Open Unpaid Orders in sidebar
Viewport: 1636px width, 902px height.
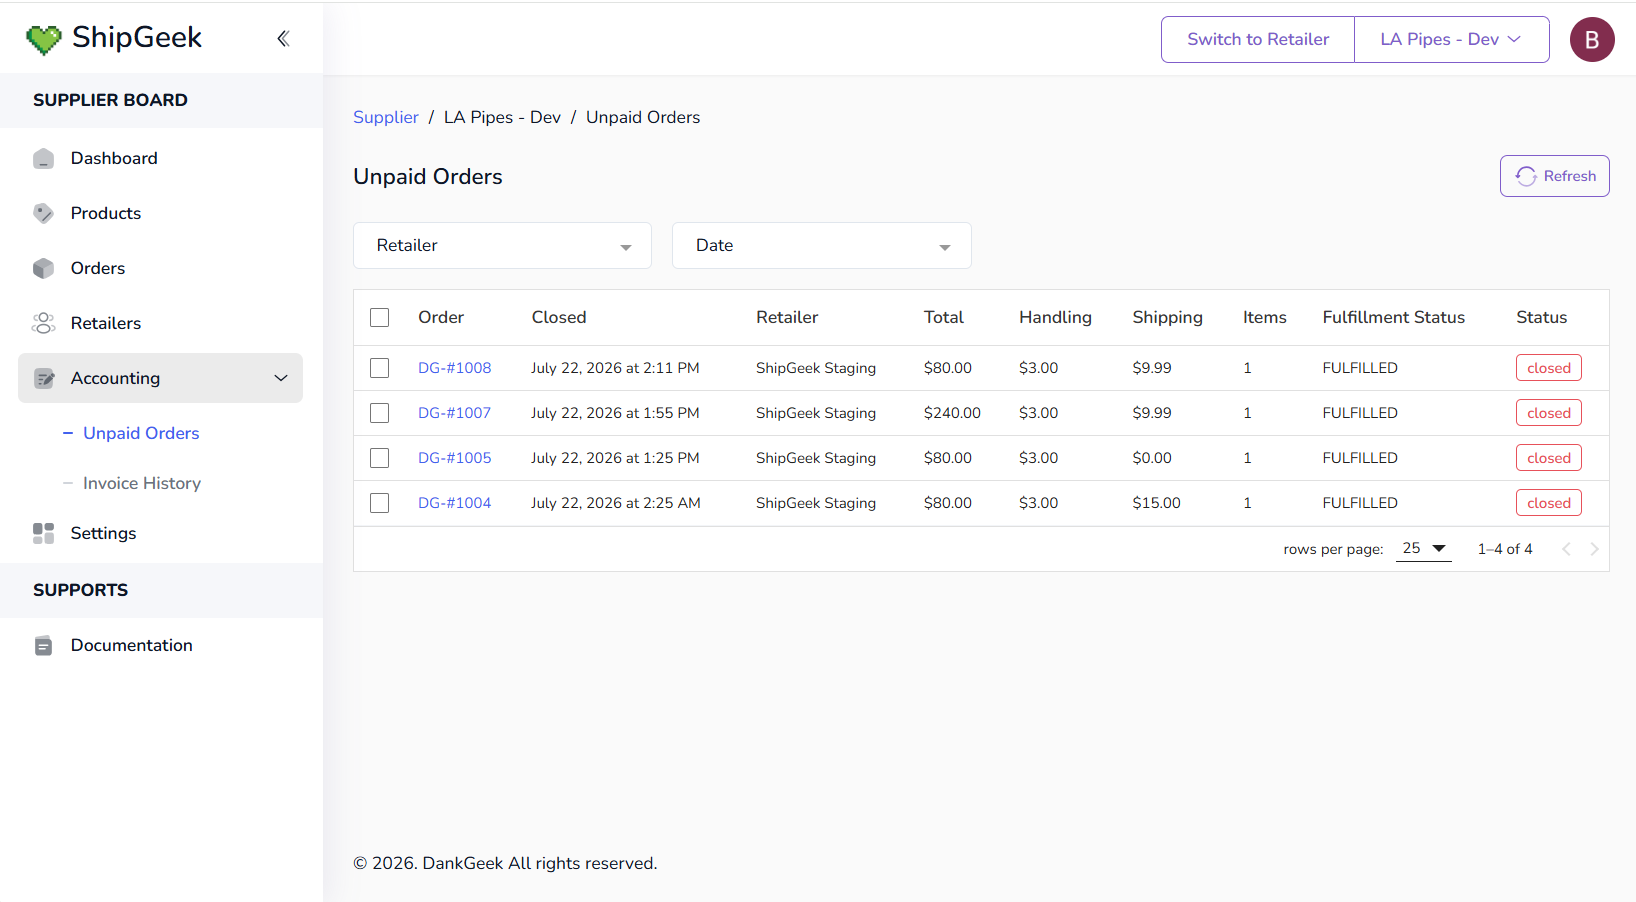pos(141,433)
